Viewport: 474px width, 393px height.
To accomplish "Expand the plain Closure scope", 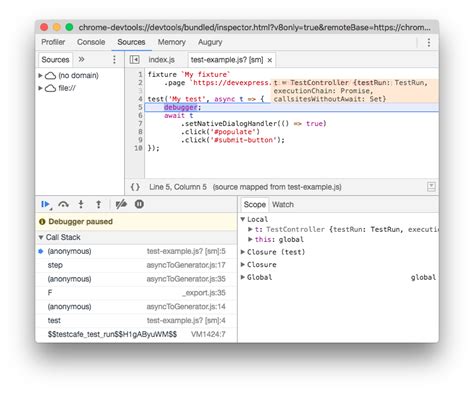I will point(243,265).
